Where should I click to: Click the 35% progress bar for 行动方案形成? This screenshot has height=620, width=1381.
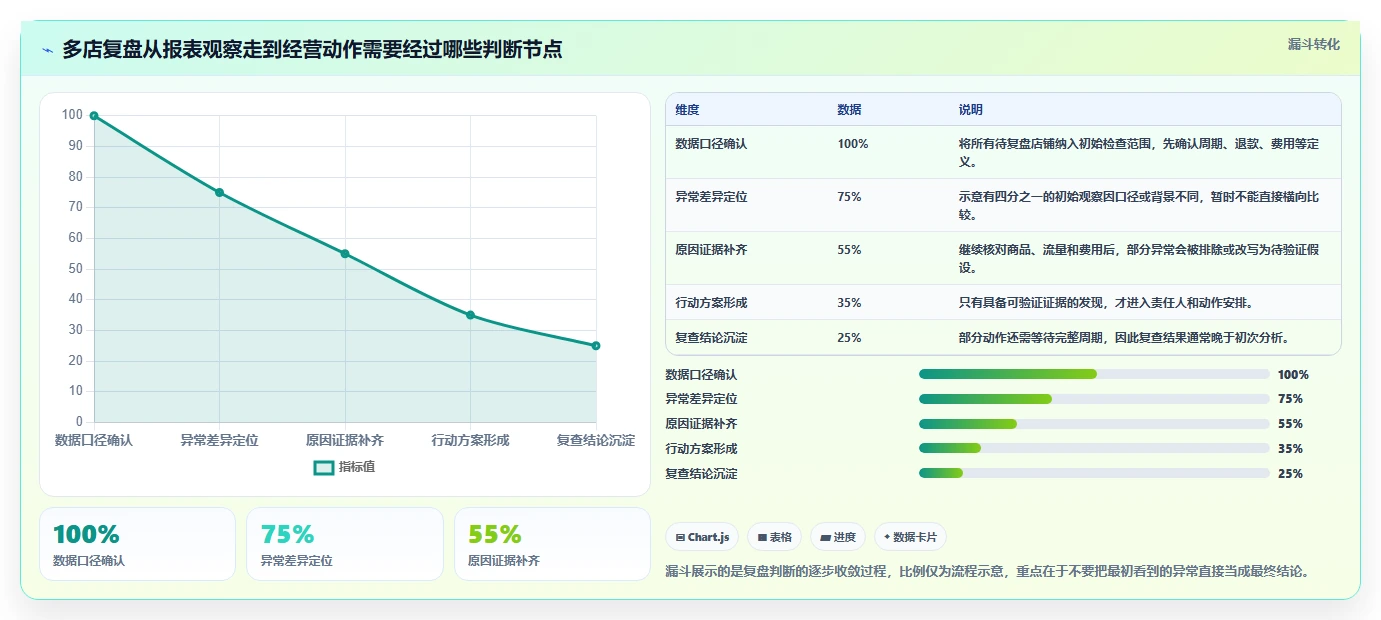tap(1094, 448)
